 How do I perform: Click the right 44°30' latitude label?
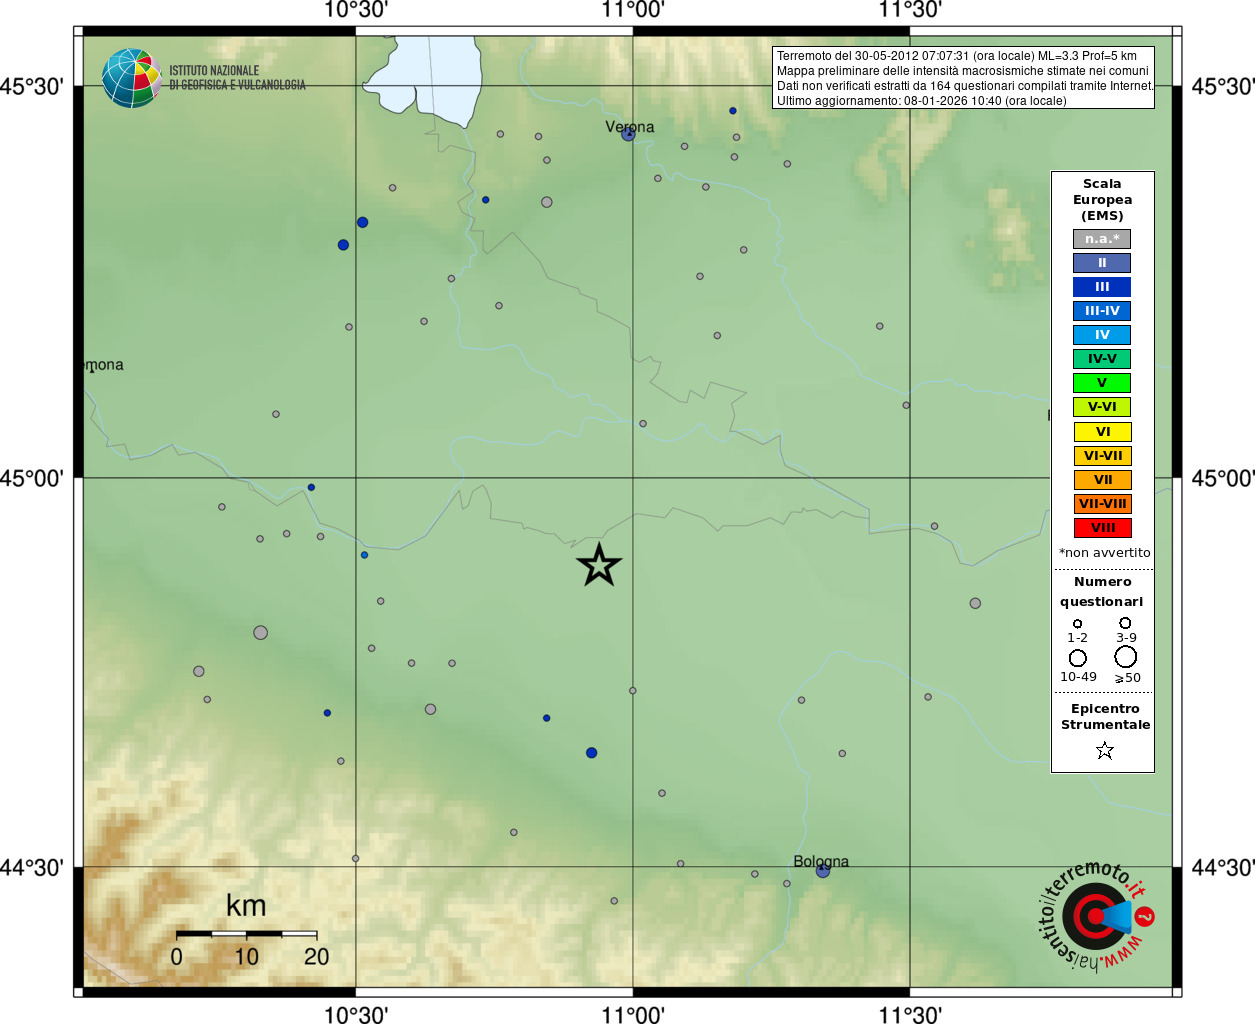click(x=1222, y=868)
